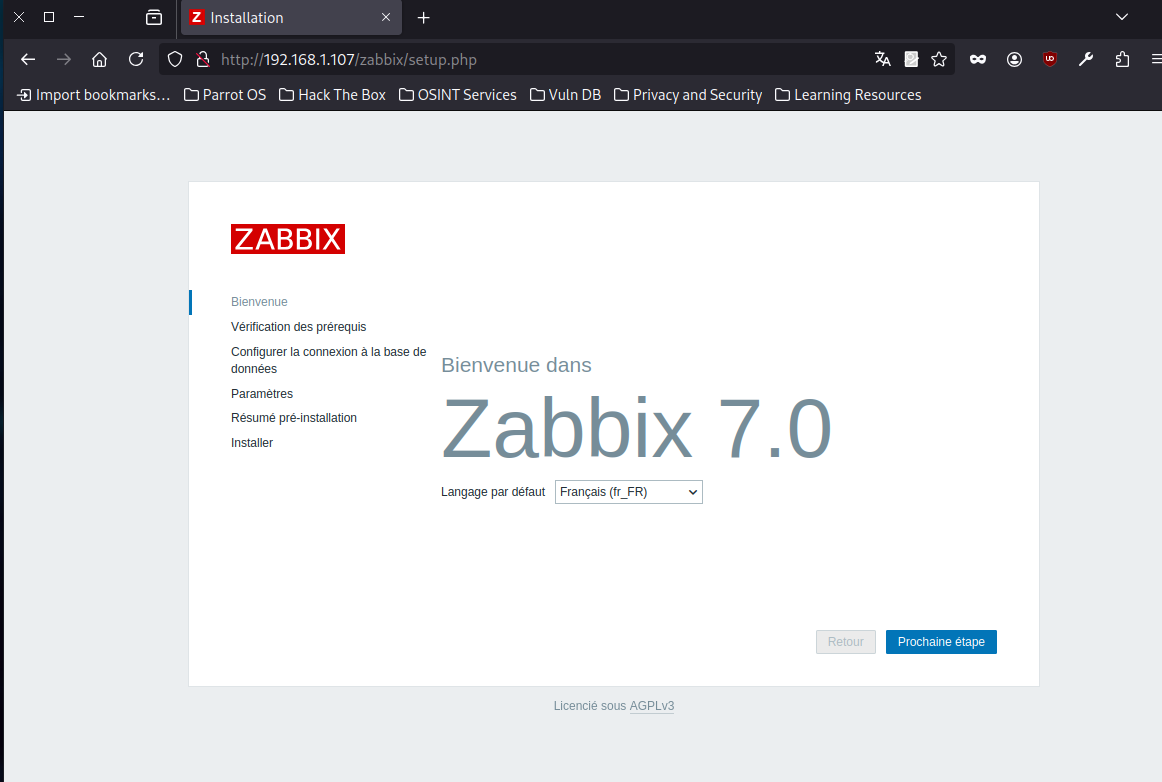
Task: Open the extensions puzzle piece icon
Action: point(1123,59)
